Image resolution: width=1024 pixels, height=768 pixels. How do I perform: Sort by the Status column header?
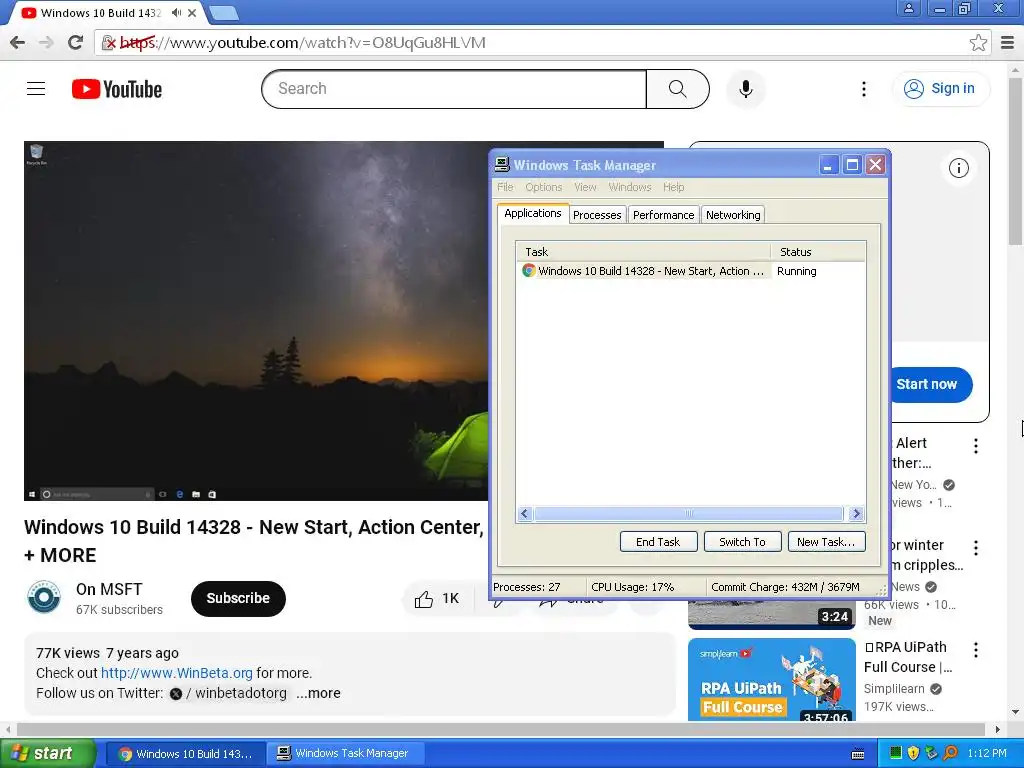(x=818, y=252)
